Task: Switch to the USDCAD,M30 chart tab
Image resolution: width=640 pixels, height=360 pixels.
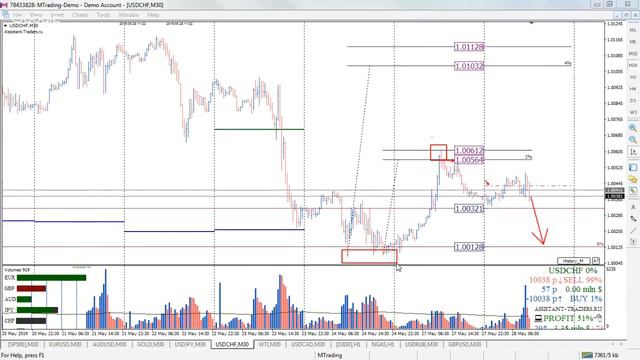Action: pyautogui.click(x=308, y=344)
